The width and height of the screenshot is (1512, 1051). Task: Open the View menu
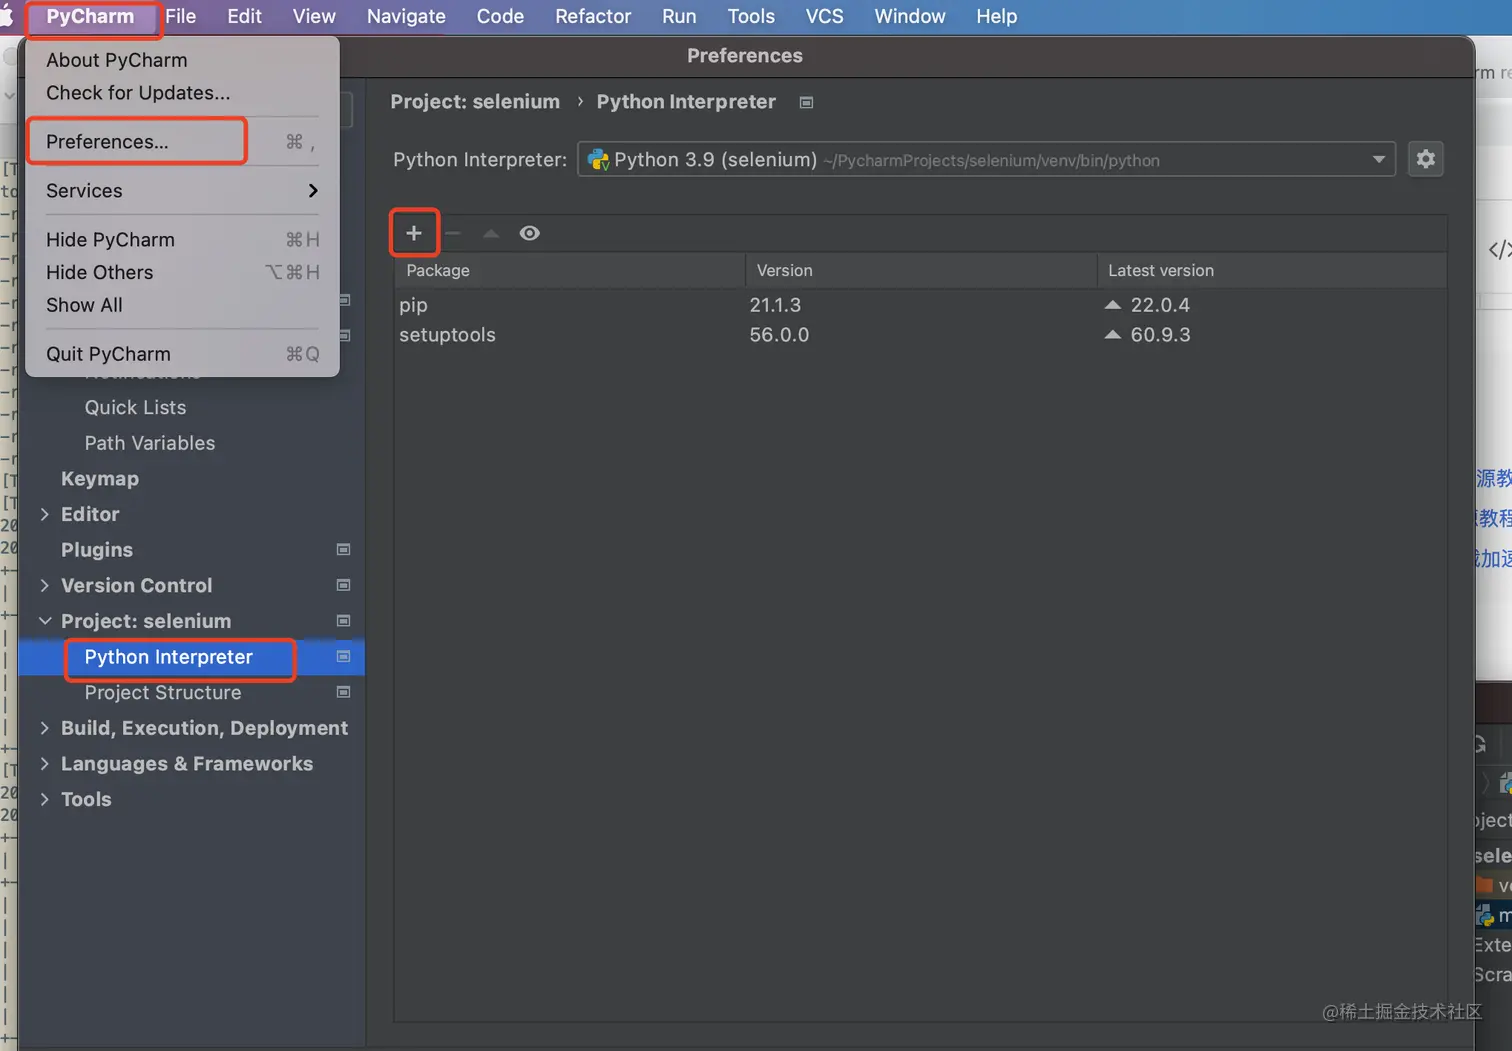coord(314,17)
